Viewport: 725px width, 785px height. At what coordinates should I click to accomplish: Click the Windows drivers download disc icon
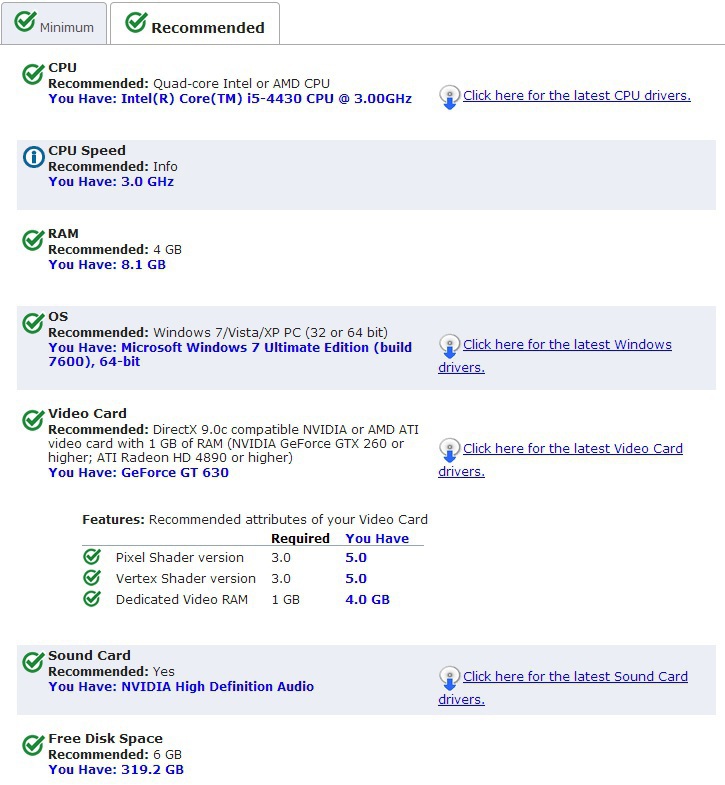coord(449,346)
